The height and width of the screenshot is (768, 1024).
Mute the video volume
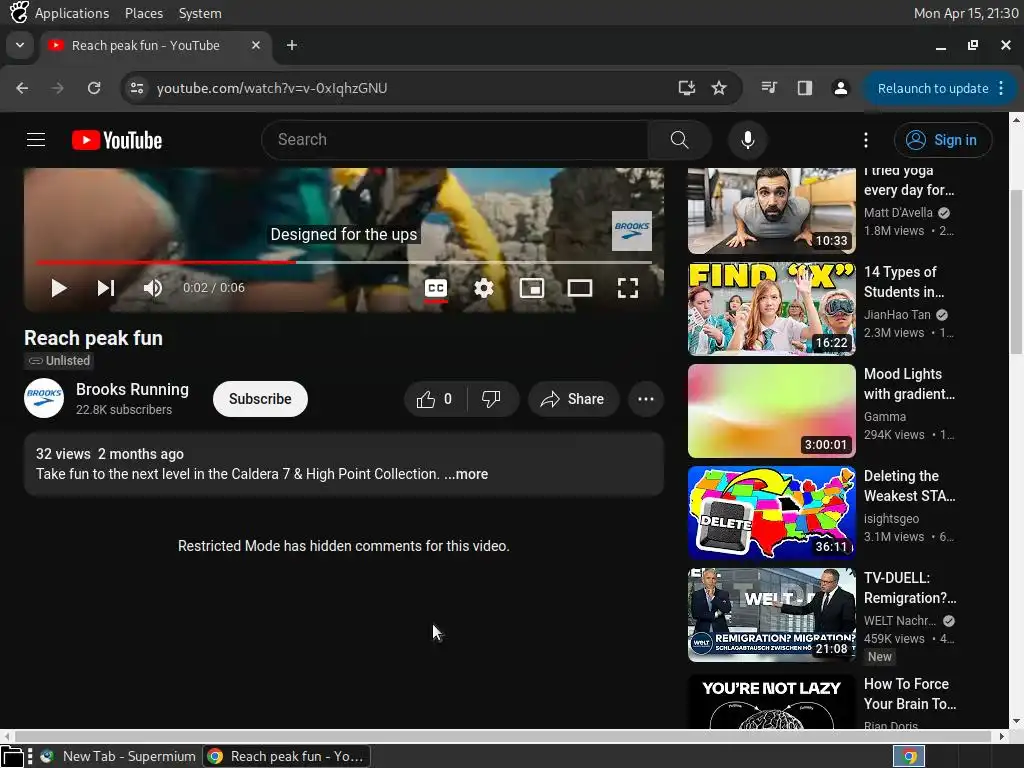click(x=153, y=288)
